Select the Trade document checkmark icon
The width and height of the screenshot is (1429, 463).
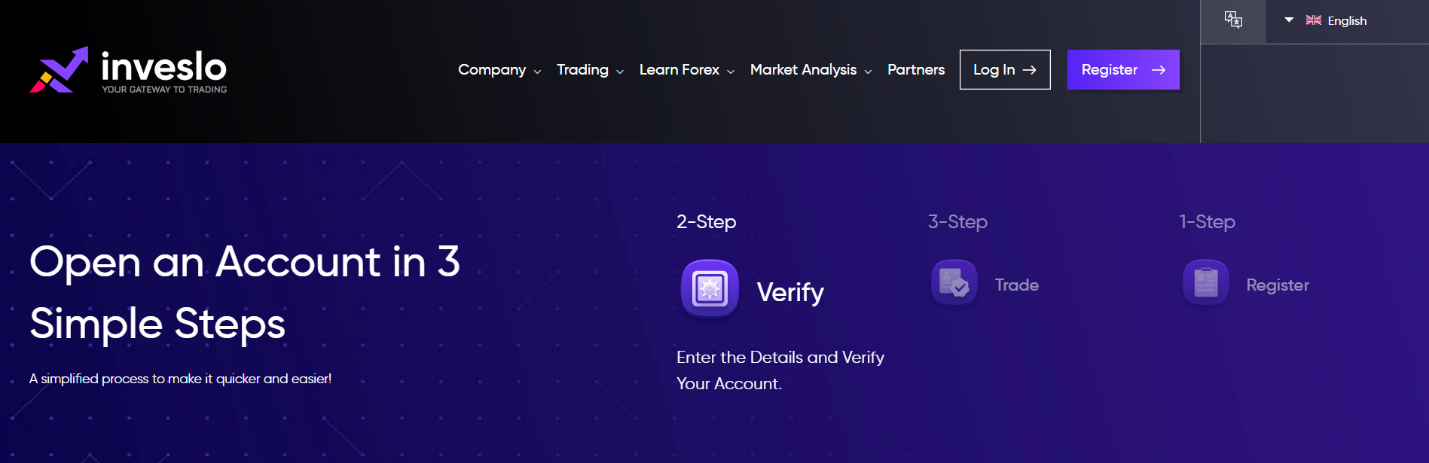click(x=954, y=283)
